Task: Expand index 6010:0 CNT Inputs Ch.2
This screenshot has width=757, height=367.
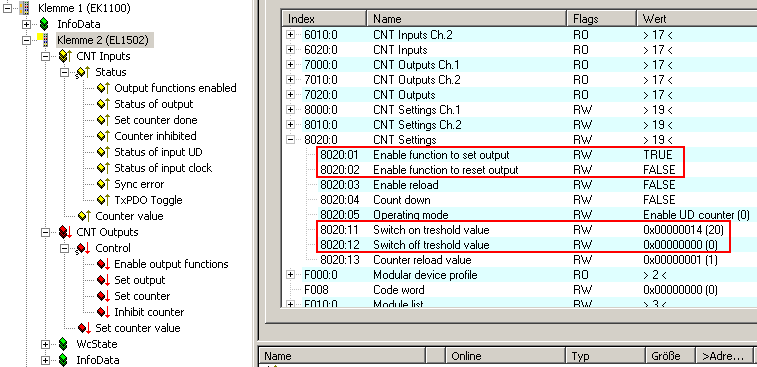Action: 291,35
